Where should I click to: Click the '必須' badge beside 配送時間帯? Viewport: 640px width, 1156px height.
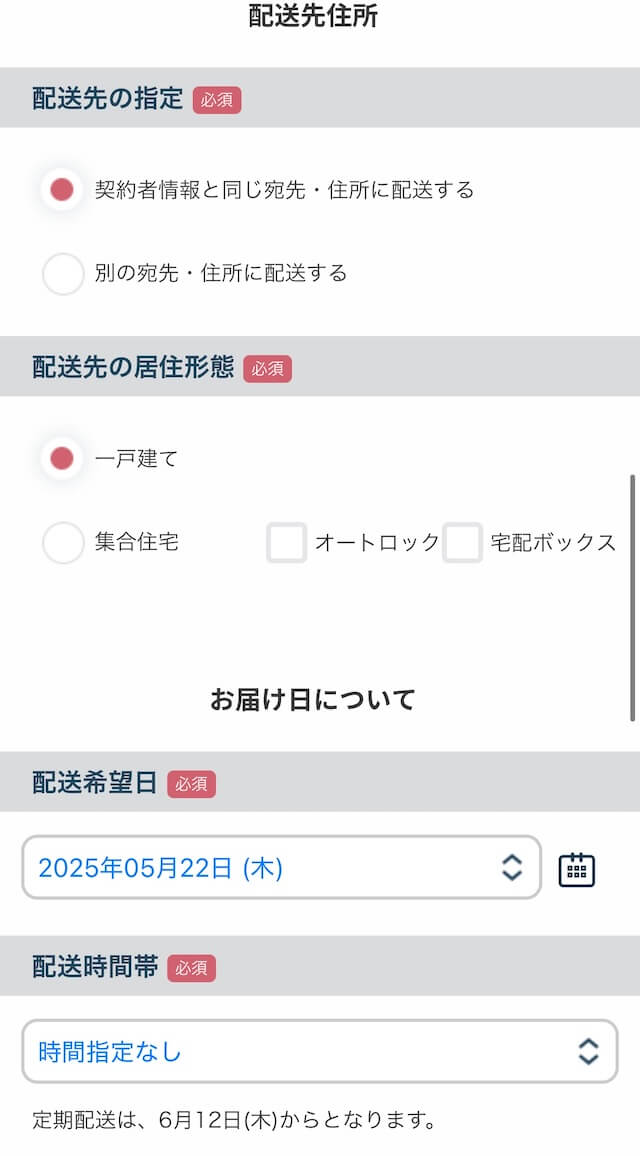point(191,967)
